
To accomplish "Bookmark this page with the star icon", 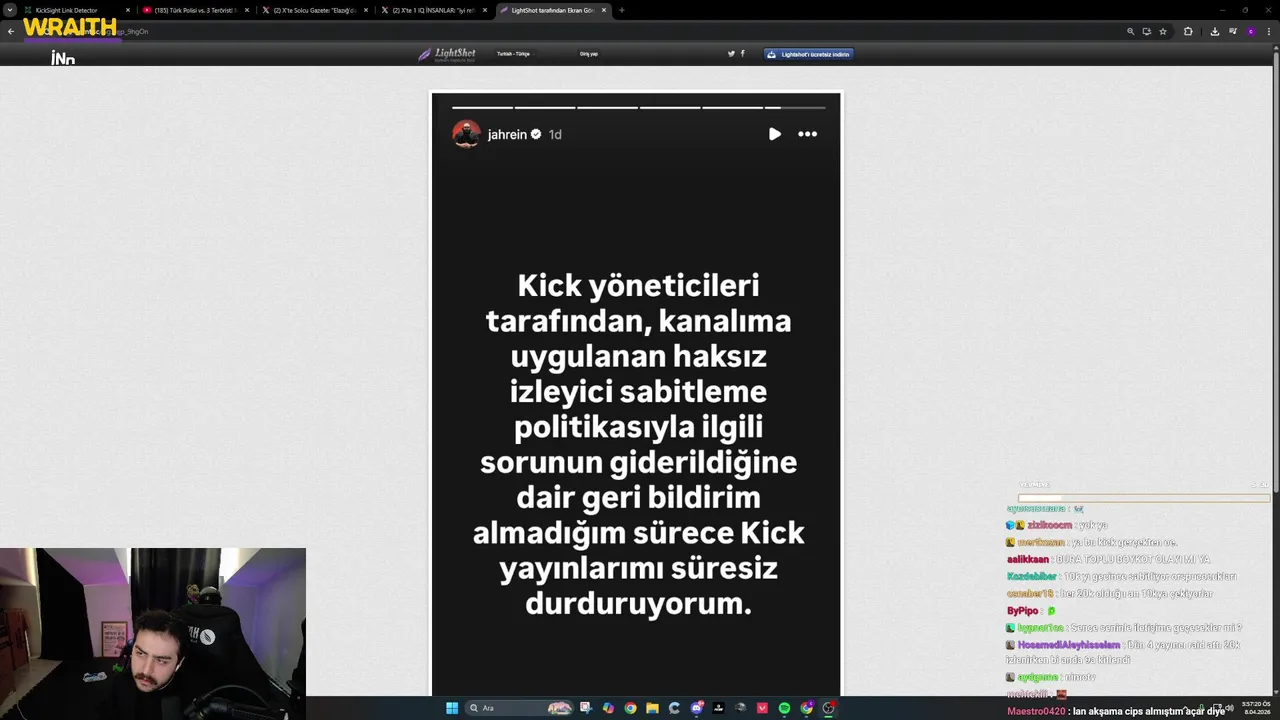I will tap(1163, 31).
